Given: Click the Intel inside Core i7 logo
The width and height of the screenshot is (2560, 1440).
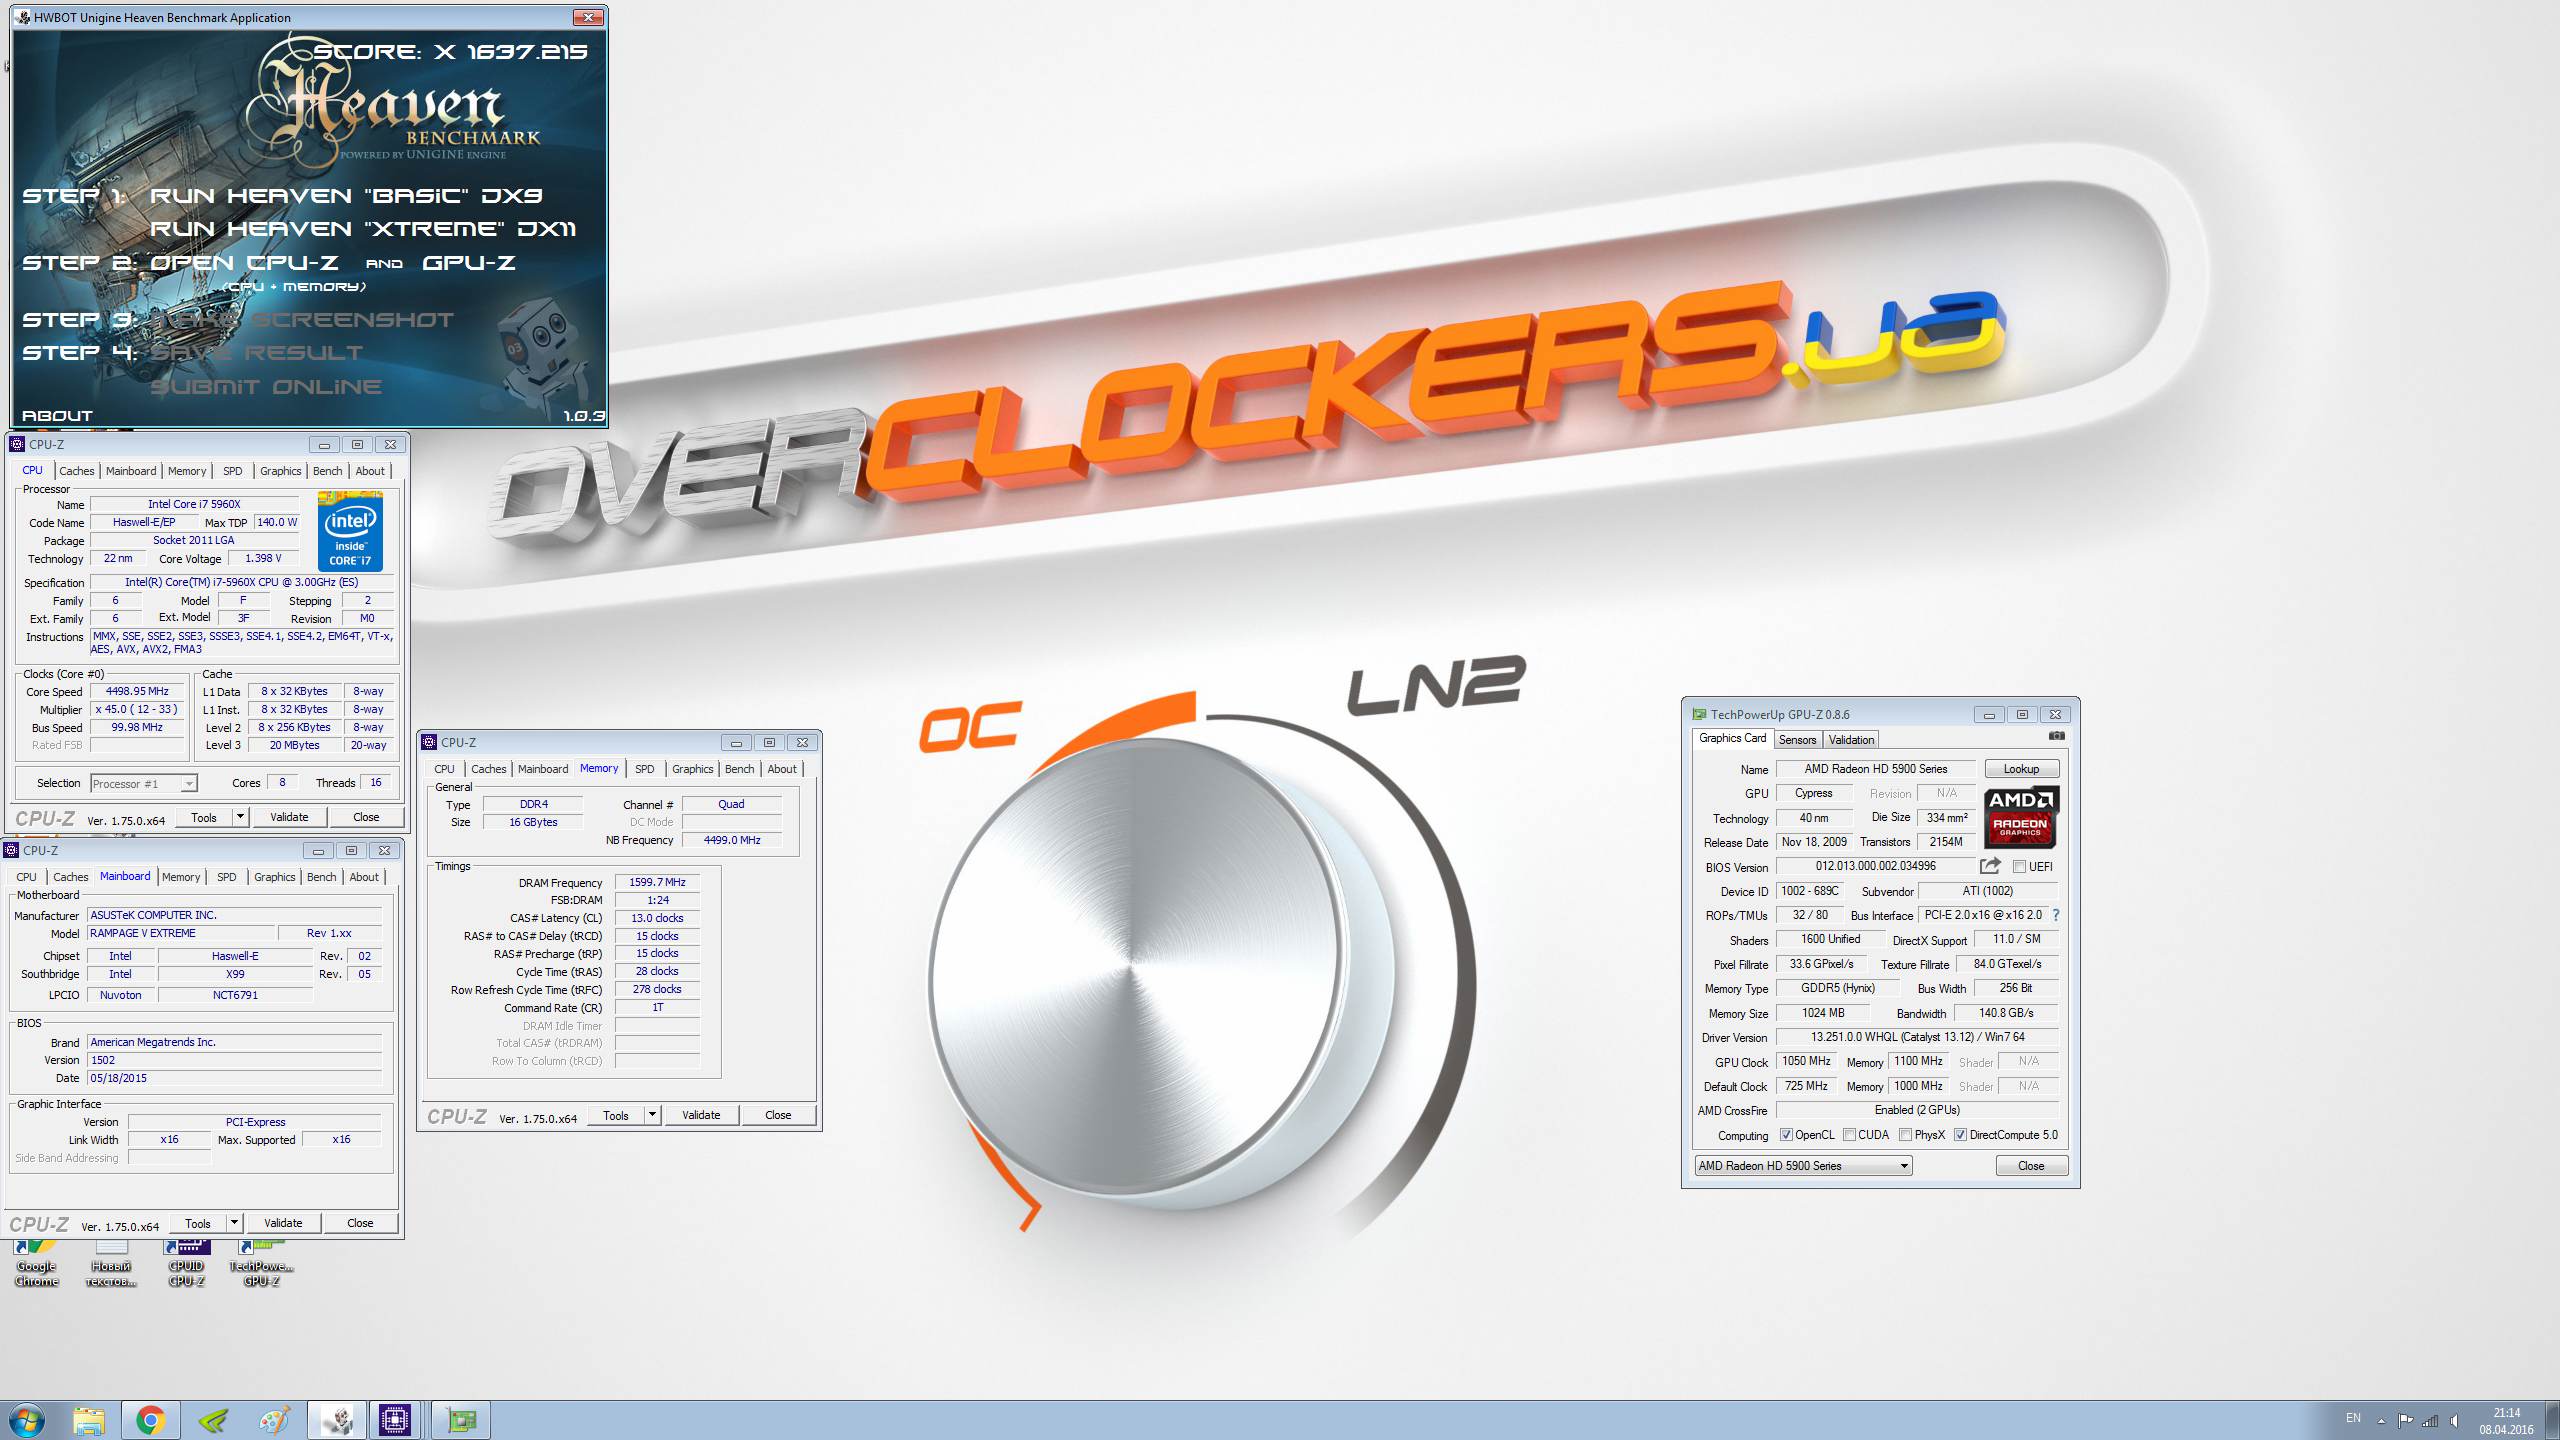Looking at the screenshot, I should tap(350, 531).
